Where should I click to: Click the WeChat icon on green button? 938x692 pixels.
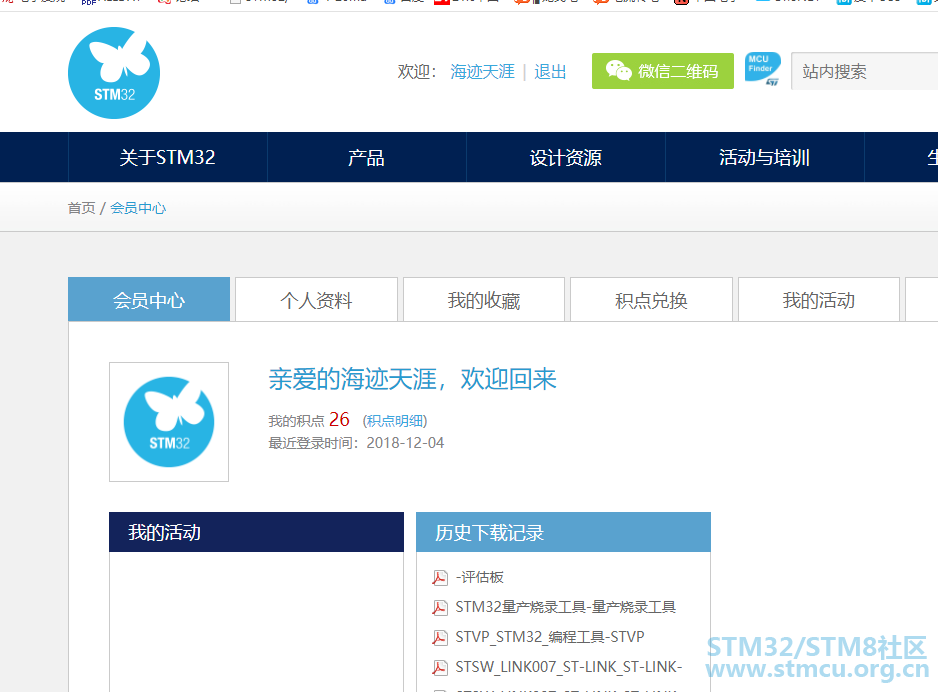point(618,71)
